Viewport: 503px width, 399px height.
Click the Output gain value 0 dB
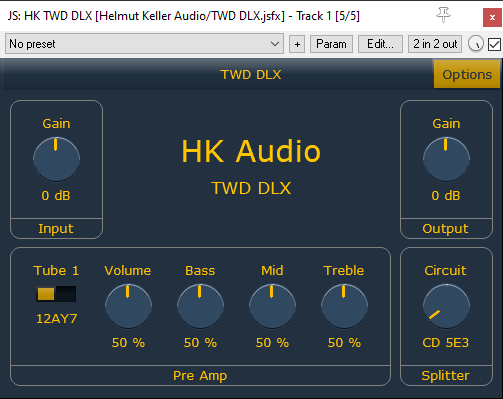point(446,196)
